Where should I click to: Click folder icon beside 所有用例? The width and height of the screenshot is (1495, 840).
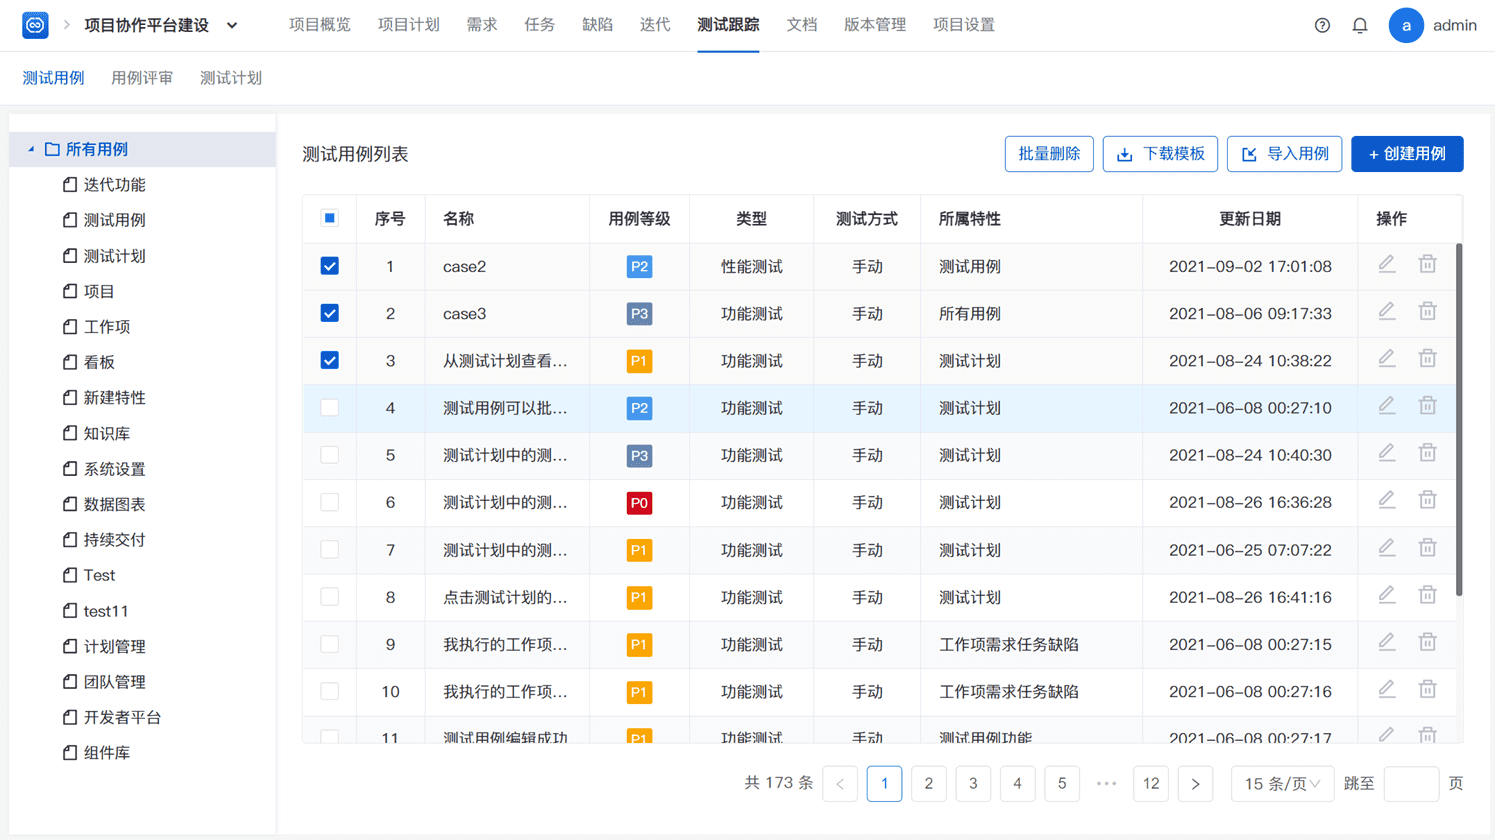coord(52,149)
